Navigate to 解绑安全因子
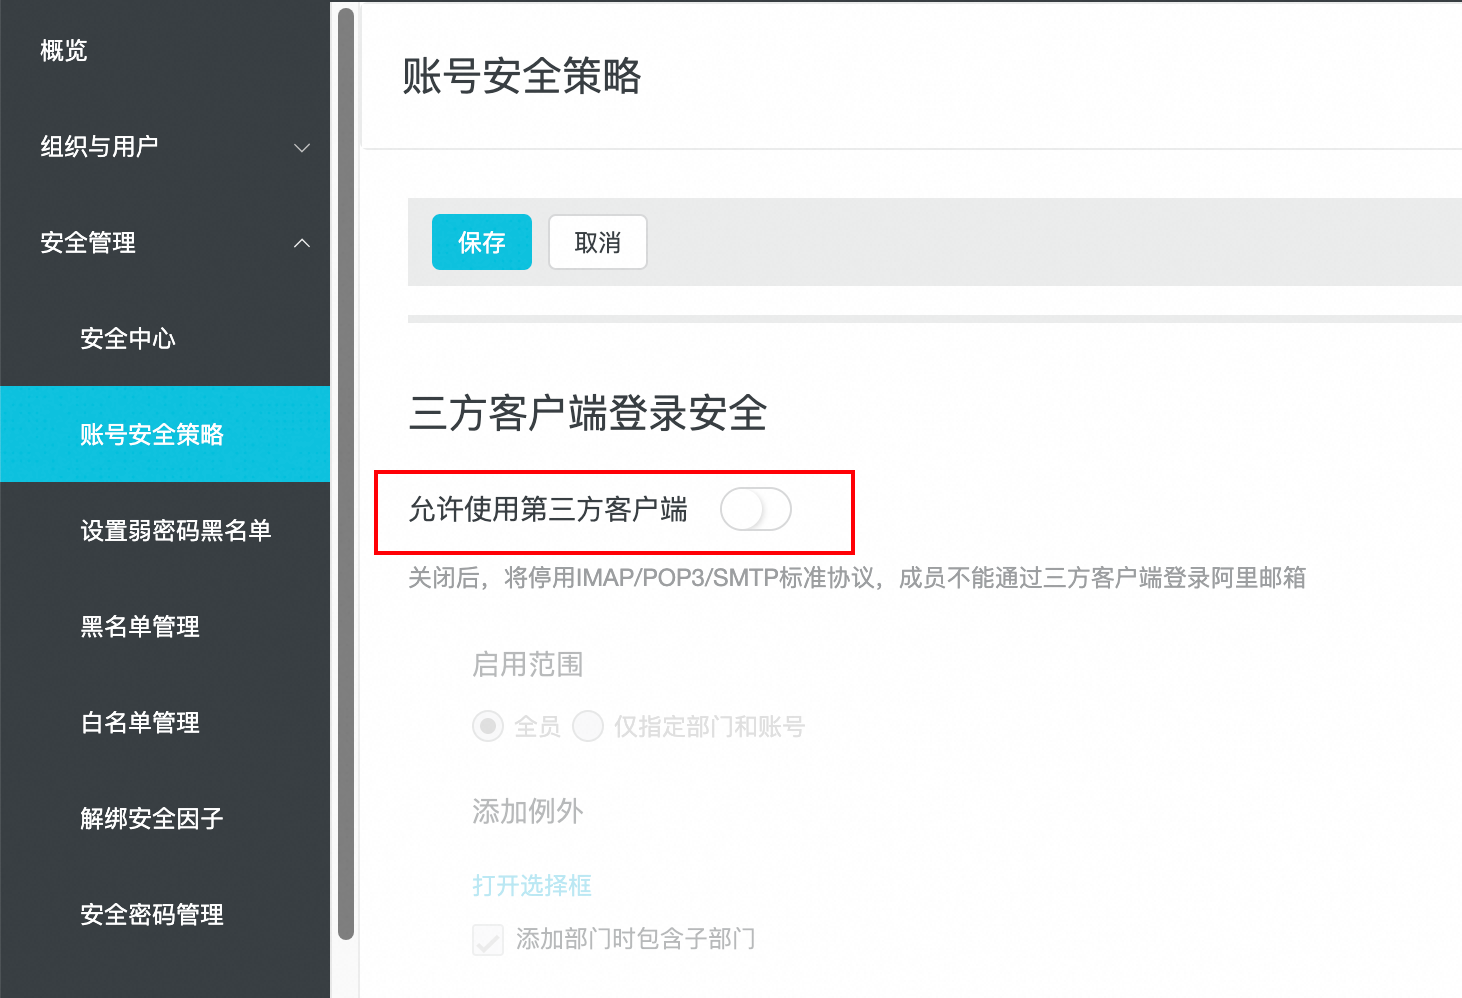 click(x=152, y=819)
